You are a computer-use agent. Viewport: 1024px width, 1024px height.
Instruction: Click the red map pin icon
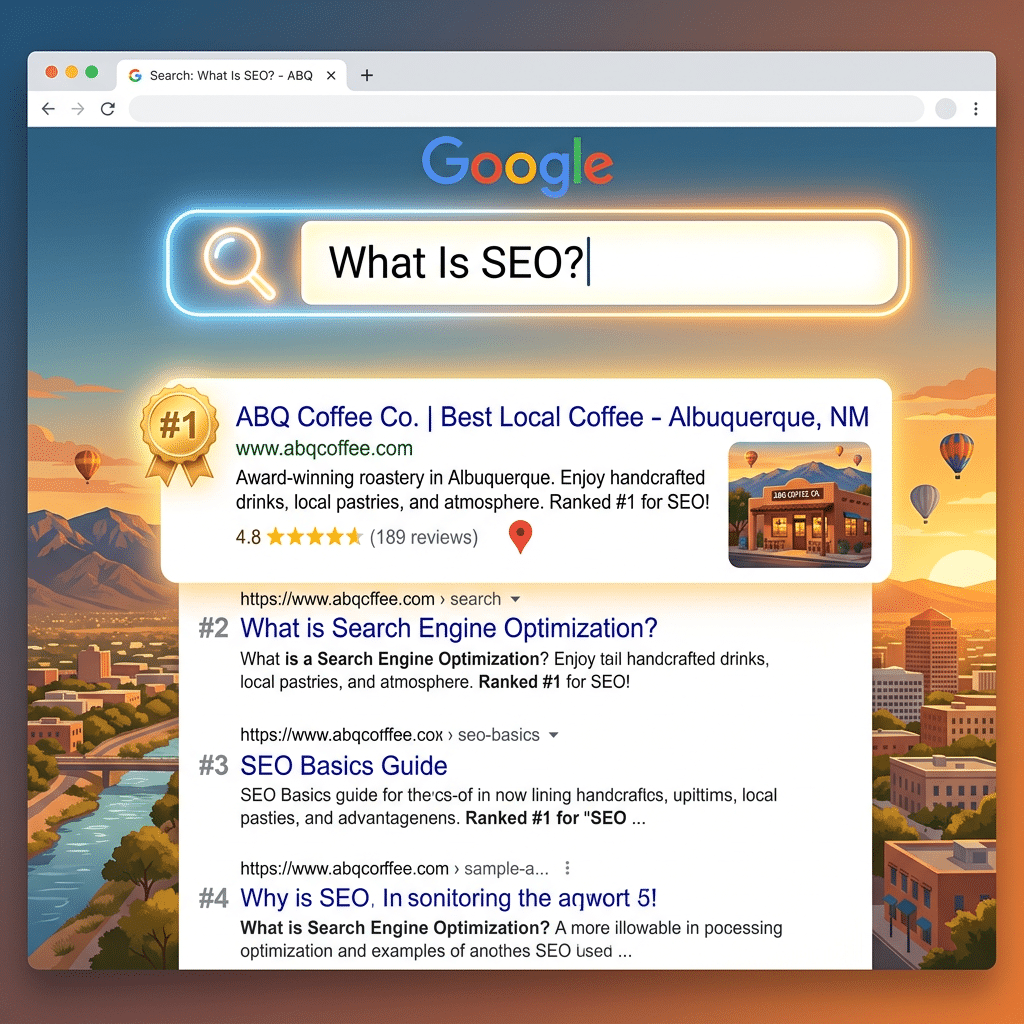(520, 537)
